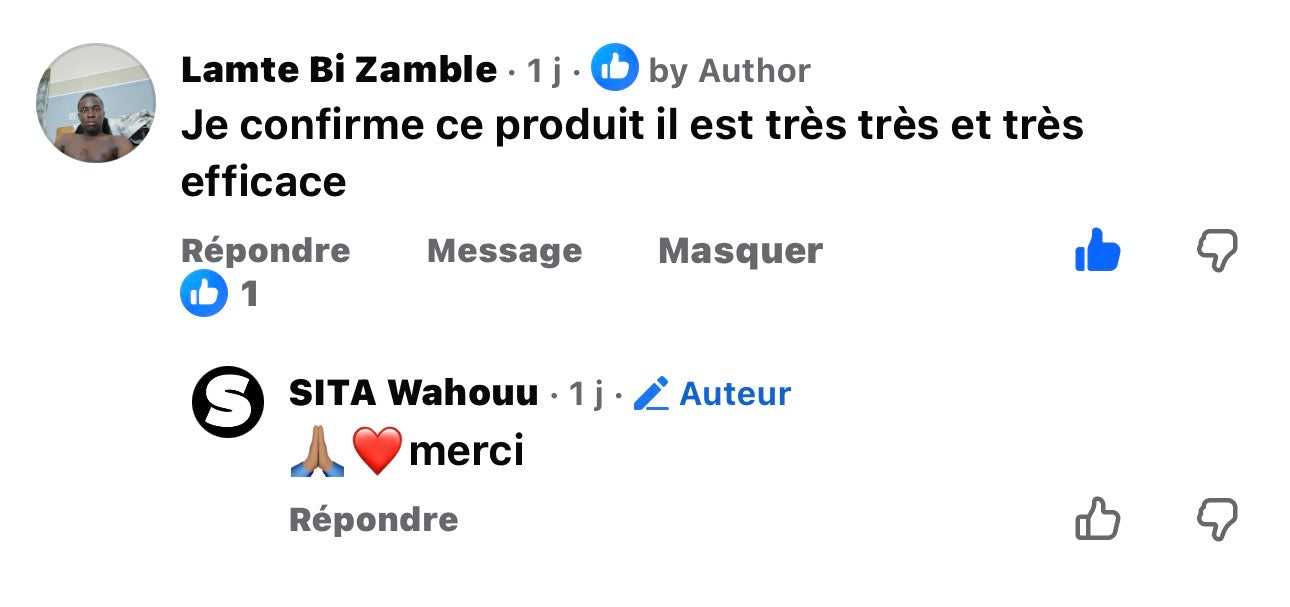Dislike the SITA Wahouu merci reply
This screenshot has width=1290, height=607.
[1218, 520]
